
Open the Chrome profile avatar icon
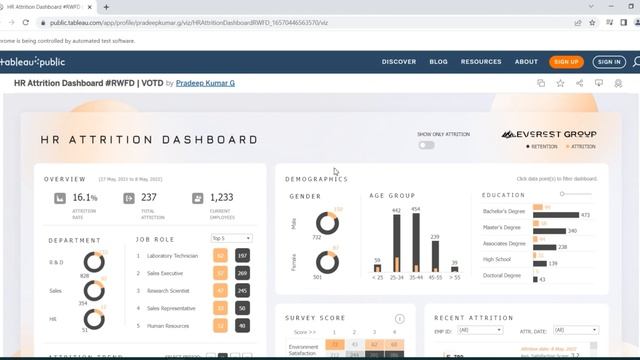pyautogui.click(x=637, y=23)
